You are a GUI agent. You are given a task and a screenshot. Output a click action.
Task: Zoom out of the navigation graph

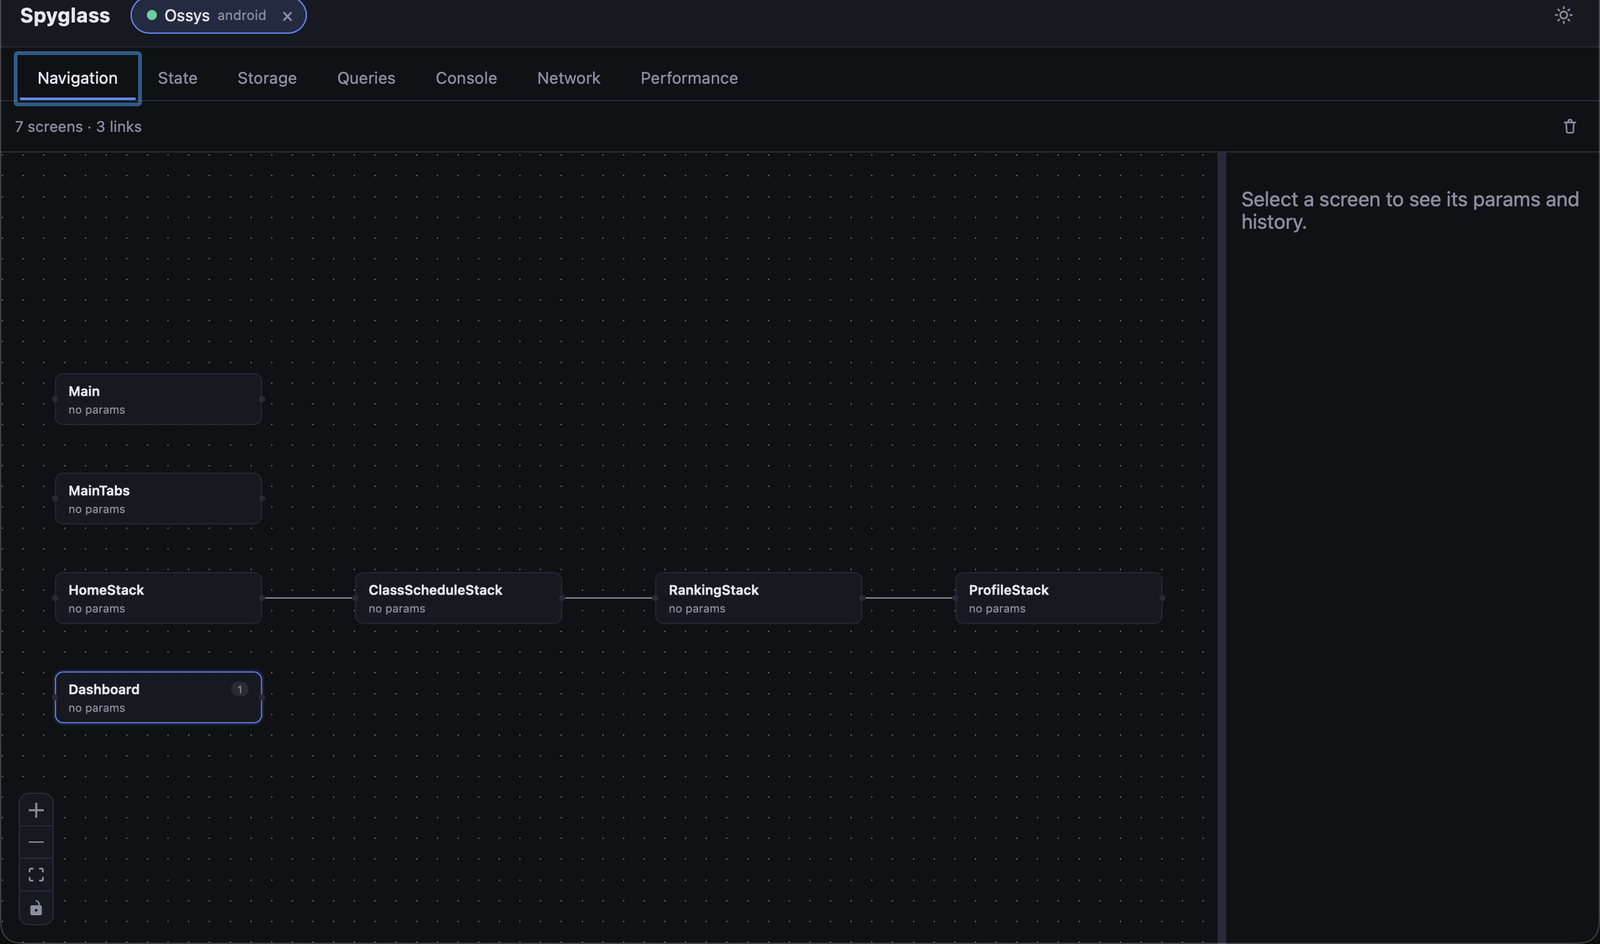pyautogui.click(x=36, y=843)
